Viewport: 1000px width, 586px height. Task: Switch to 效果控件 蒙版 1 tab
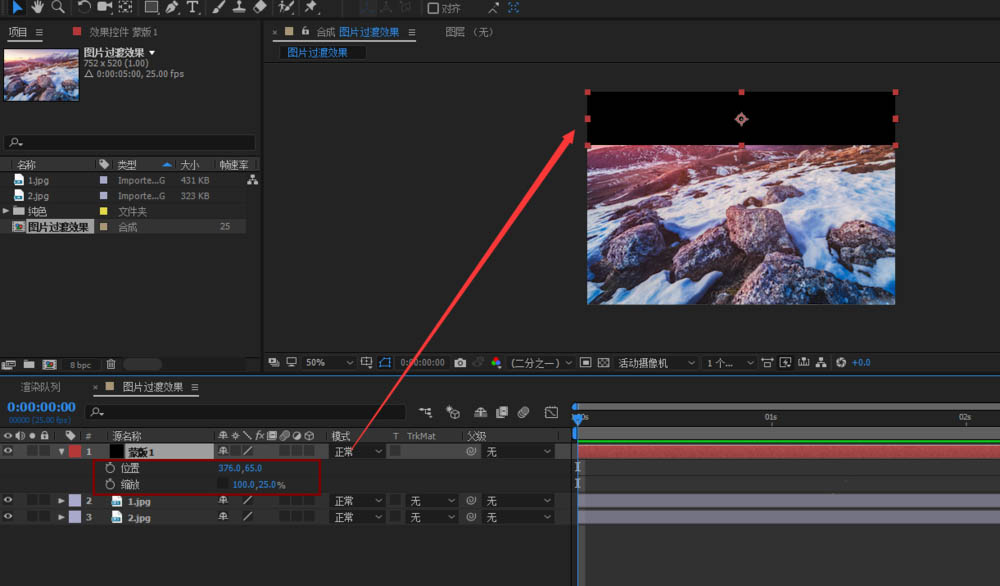coord(123,32)
